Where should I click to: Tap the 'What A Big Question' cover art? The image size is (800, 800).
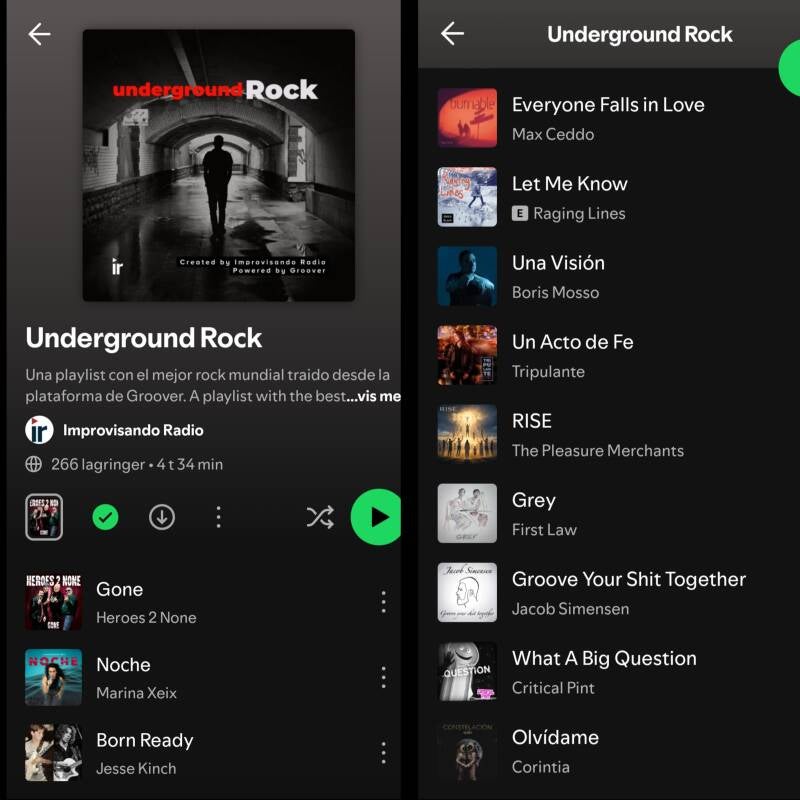pos(467,671)
